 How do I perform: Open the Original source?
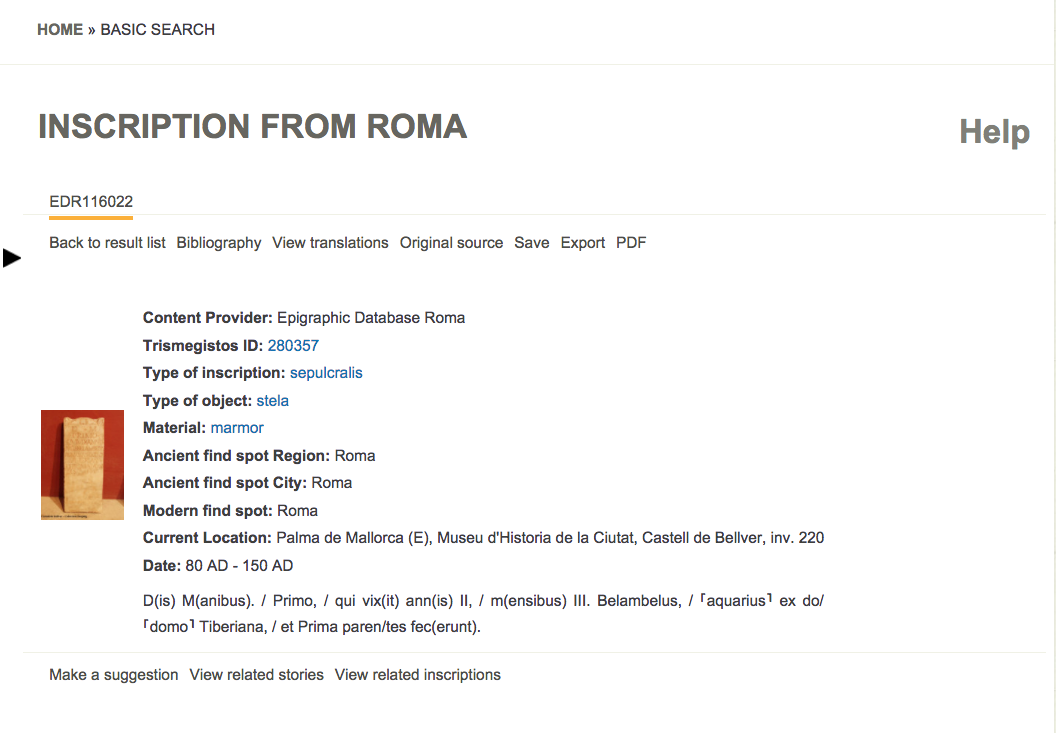pyautogui.click(x=451, y=242)
